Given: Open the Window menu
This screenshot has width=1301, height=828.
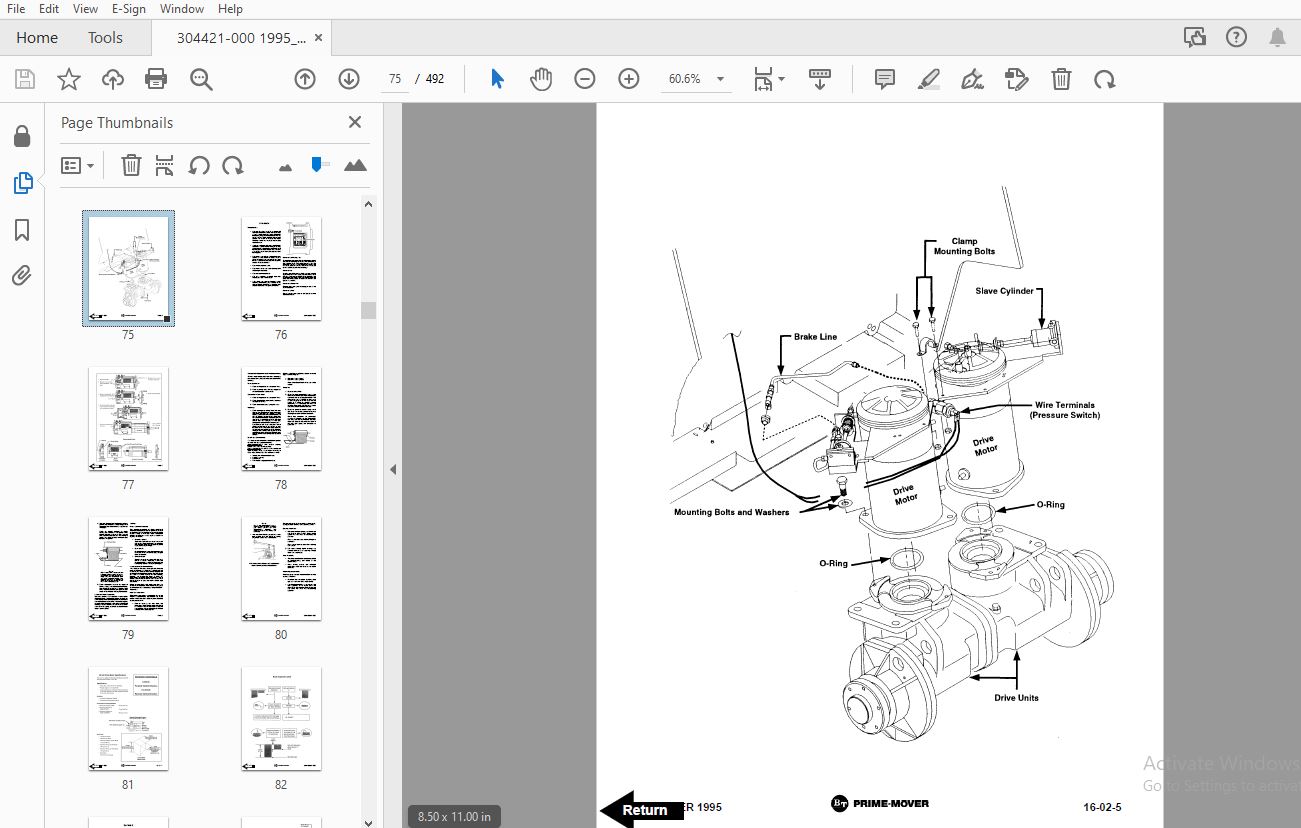Looking at the screenshot, I should click(182, 9).
